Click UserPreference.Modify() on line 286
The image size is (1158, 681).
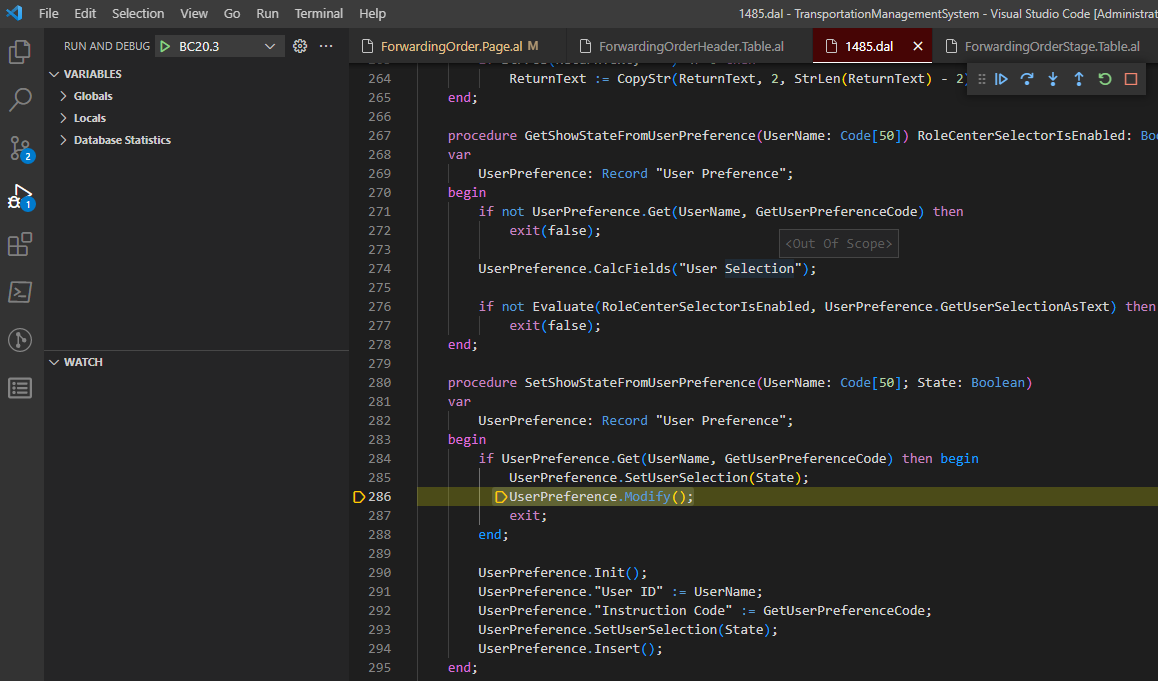pos(601,497)
